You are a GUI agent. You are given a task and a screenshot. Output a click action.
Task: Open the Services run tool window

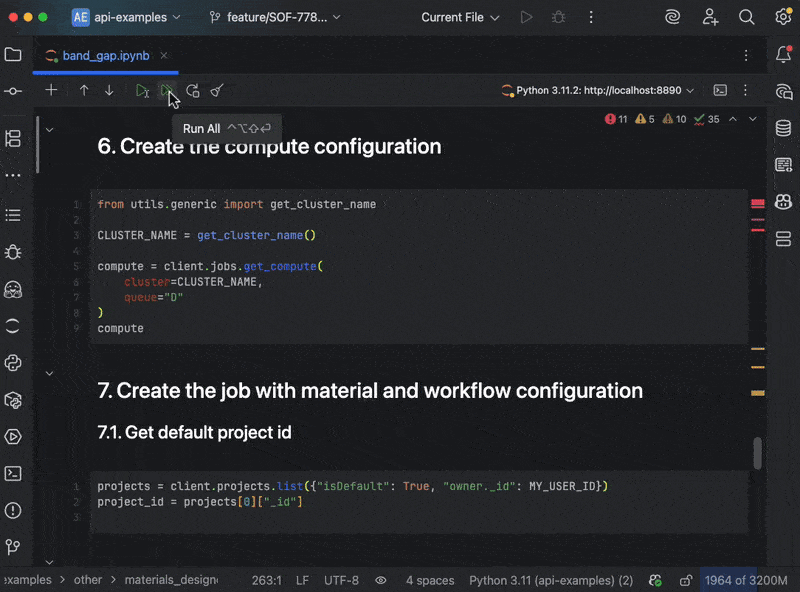(x=13, y=437)
